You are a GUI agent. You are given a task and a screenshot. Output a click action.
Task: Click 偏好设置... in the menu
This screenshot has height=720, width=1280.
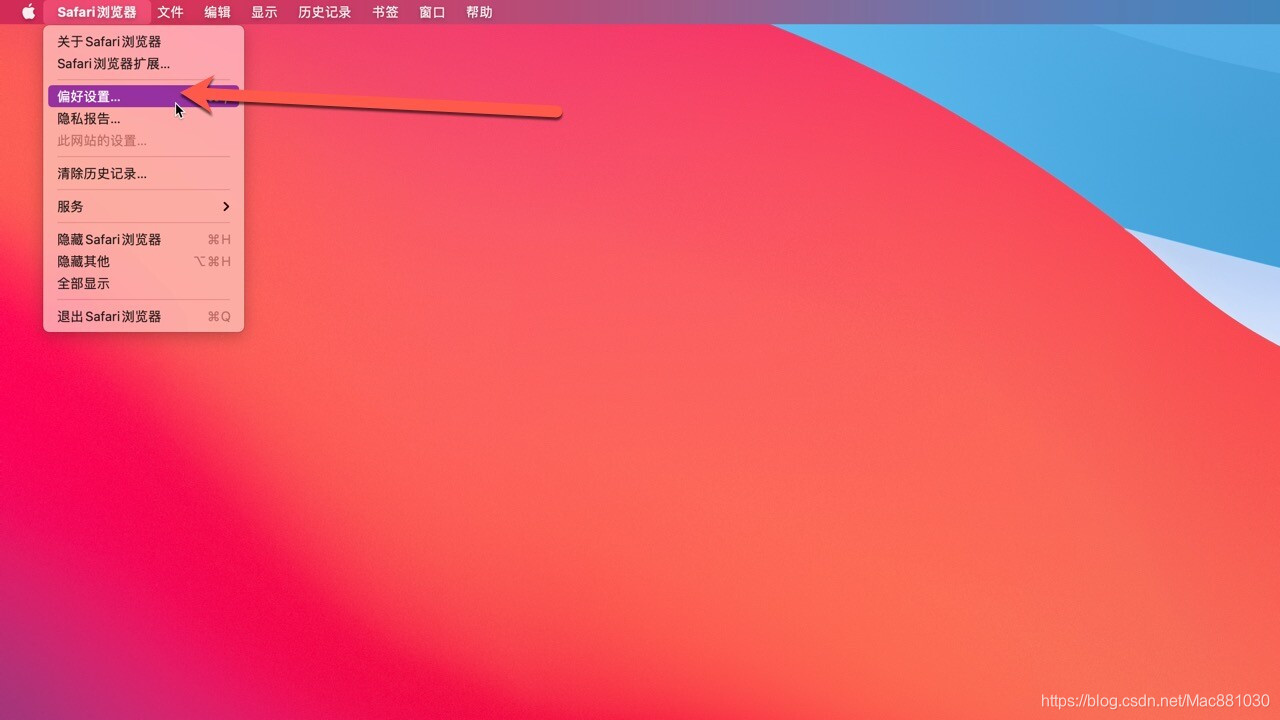pos(144,96)
